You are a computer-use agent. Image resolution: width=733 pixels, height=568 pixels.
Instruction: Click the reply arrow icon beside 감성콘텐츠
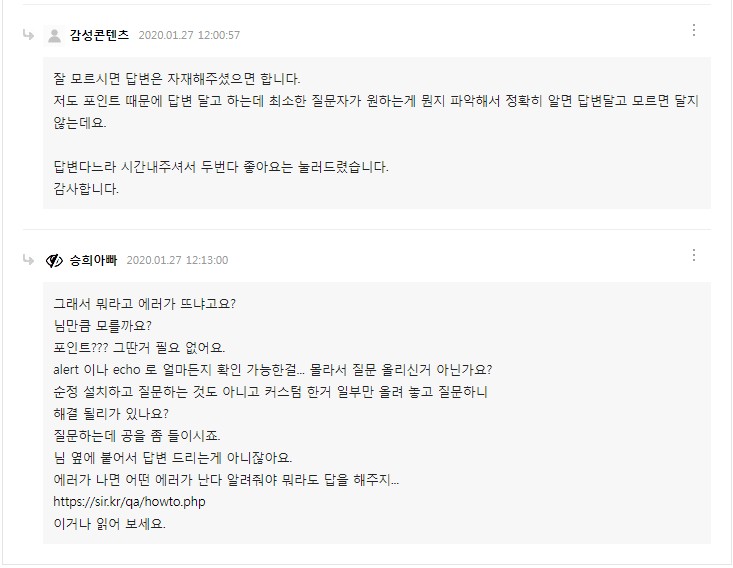click(28, 36)
